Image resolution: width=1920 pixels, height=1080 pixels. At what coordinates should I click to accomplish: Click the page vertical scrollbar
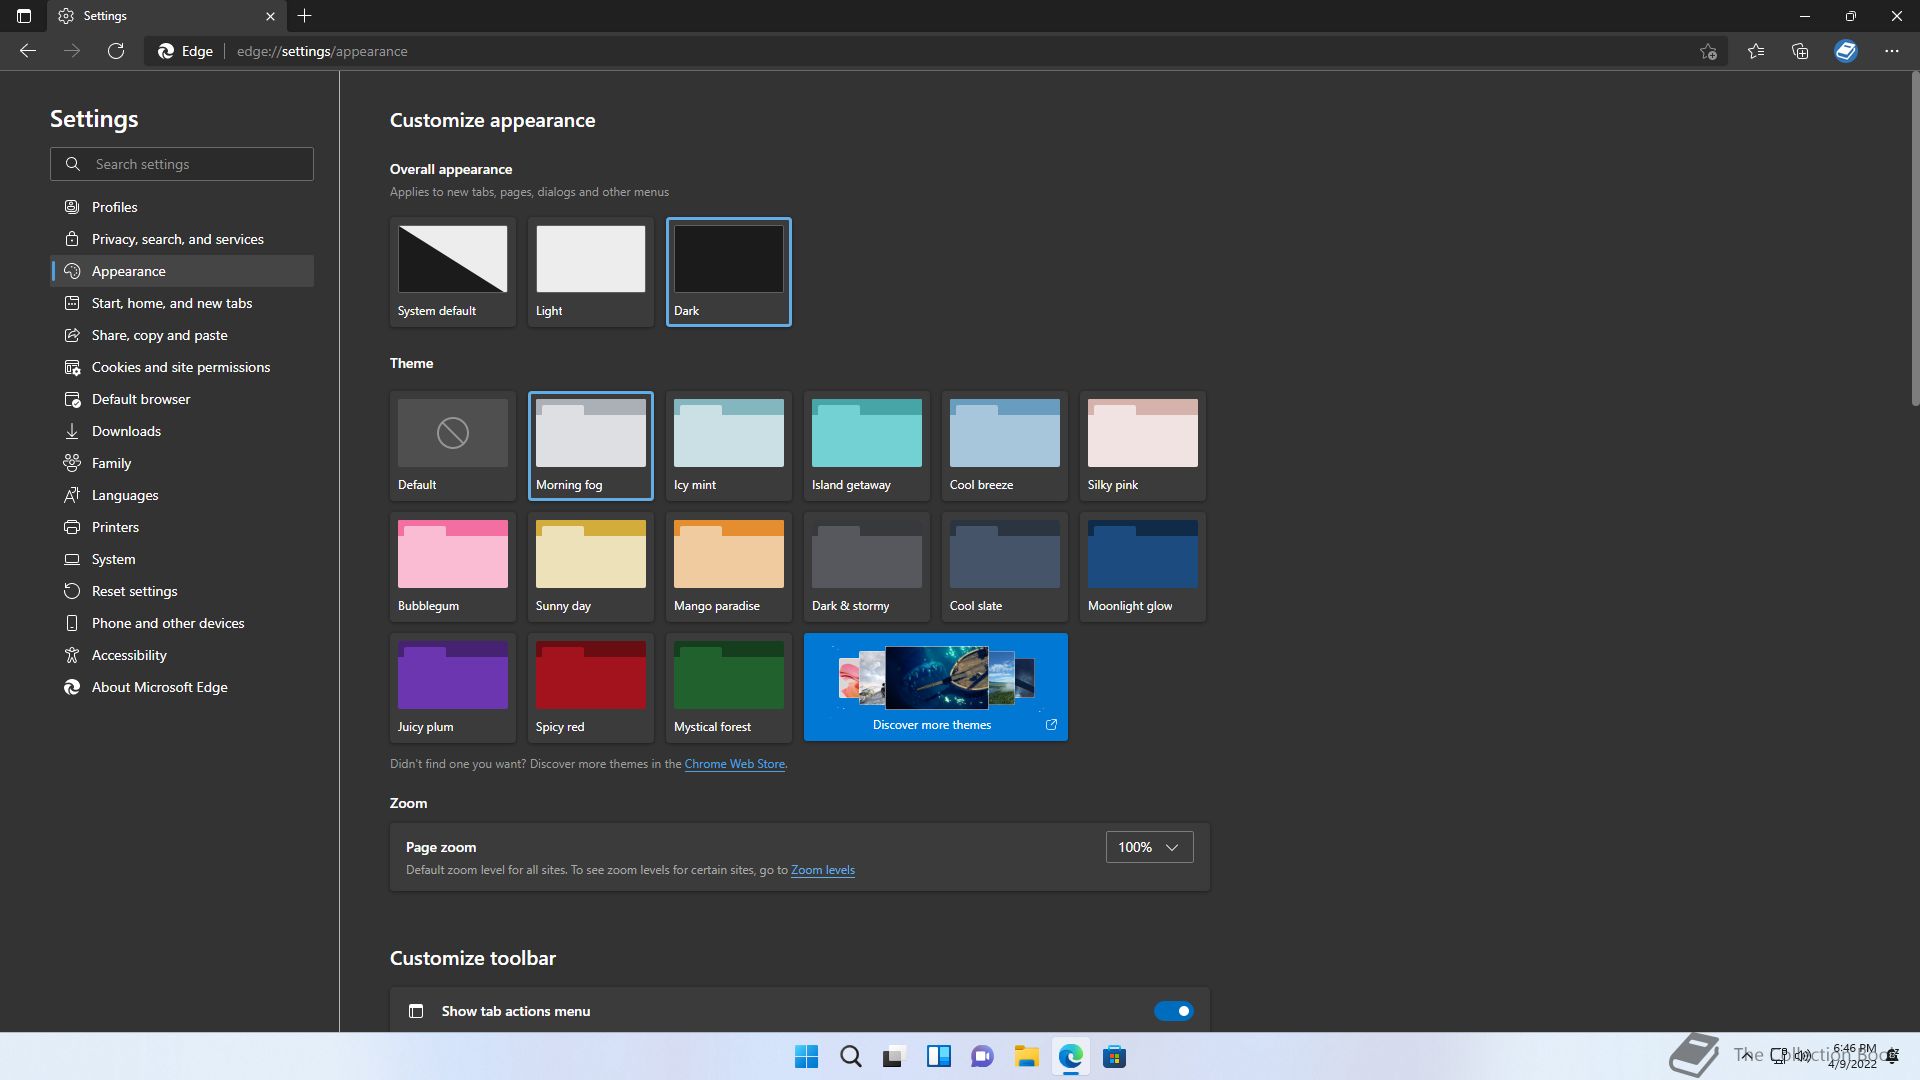pos(1915,240)
